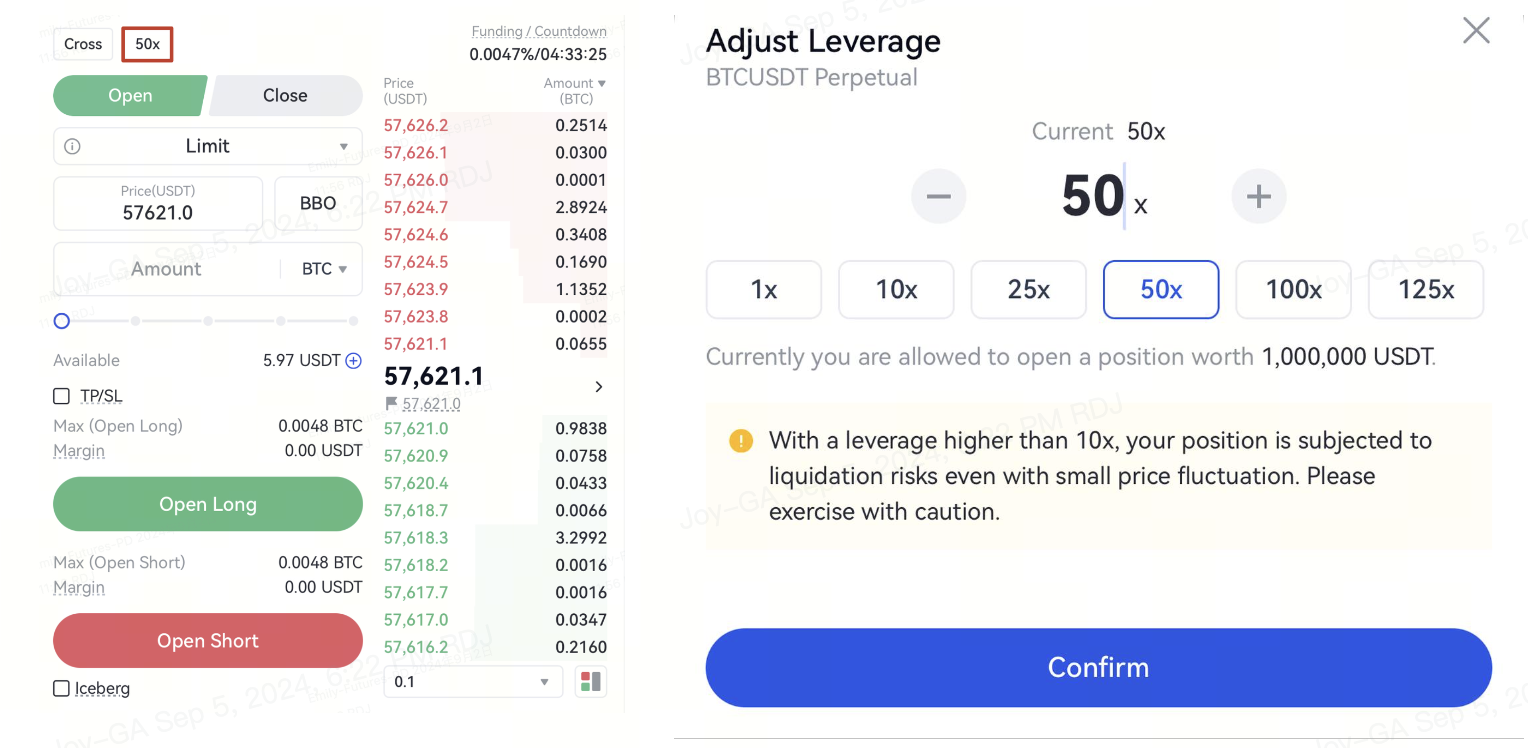Click the order book layout icon

[x=590, y=682]
